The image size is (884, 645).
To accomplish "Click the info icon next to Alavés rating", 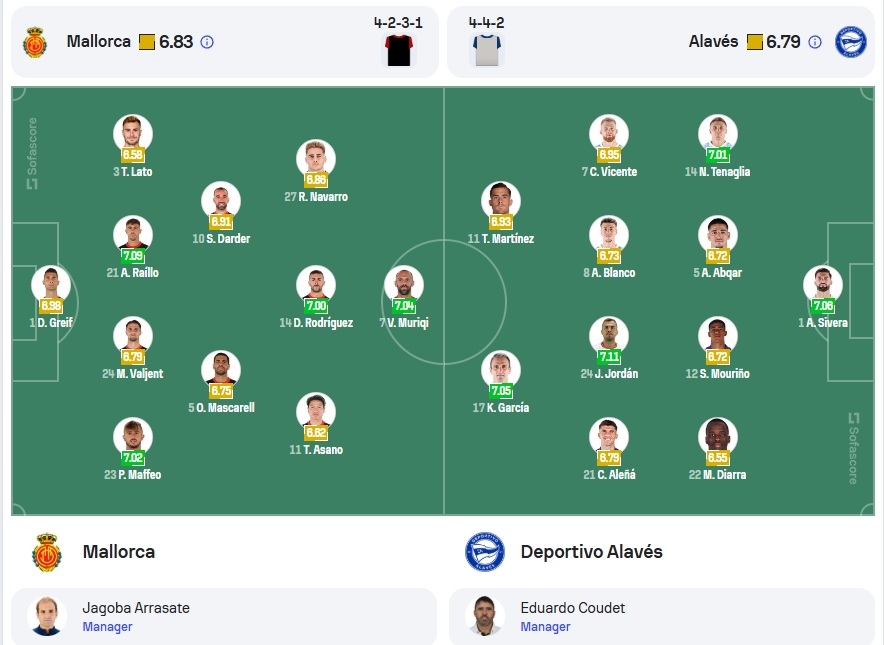I will 815,42.
